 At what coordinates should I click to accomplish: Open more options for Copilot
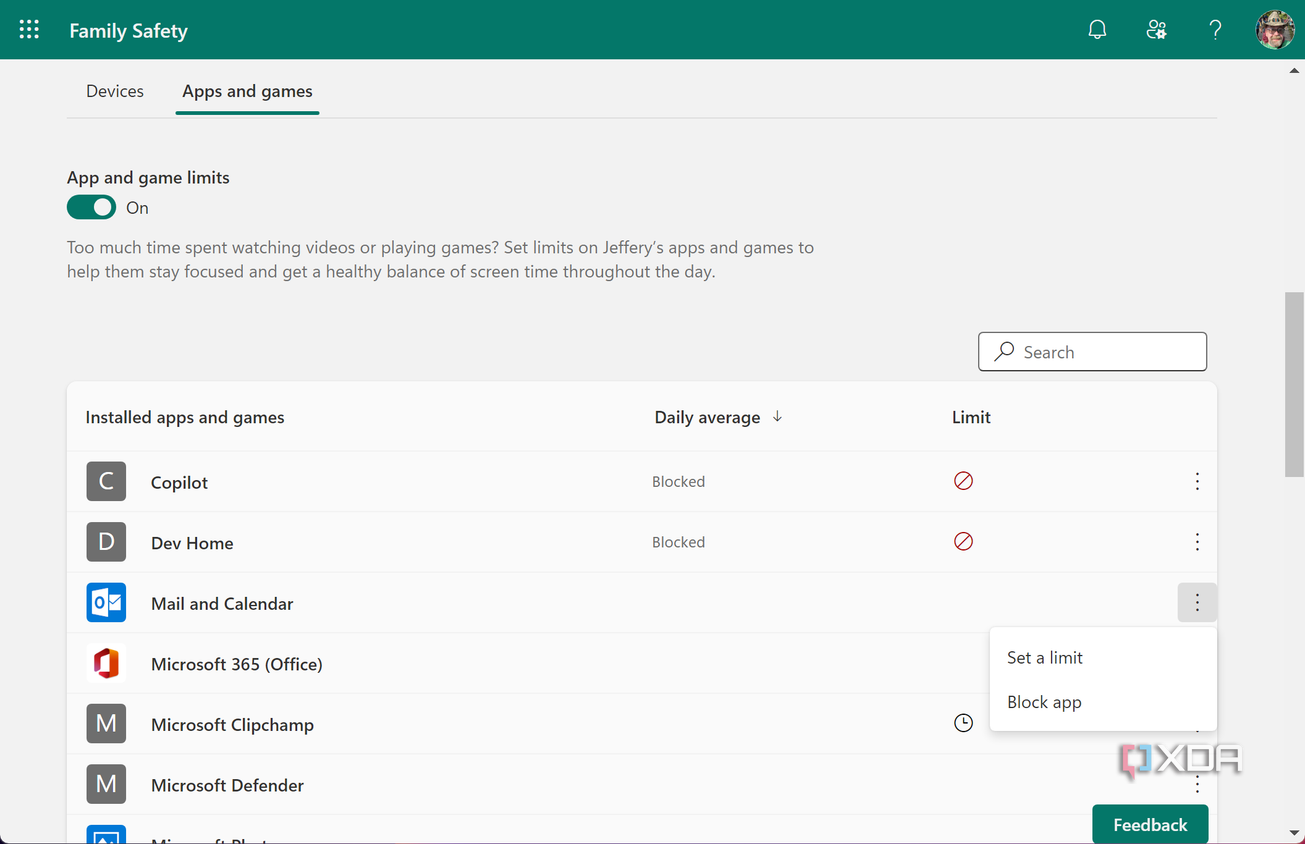pyautogui.click(x=1197, y=482)
